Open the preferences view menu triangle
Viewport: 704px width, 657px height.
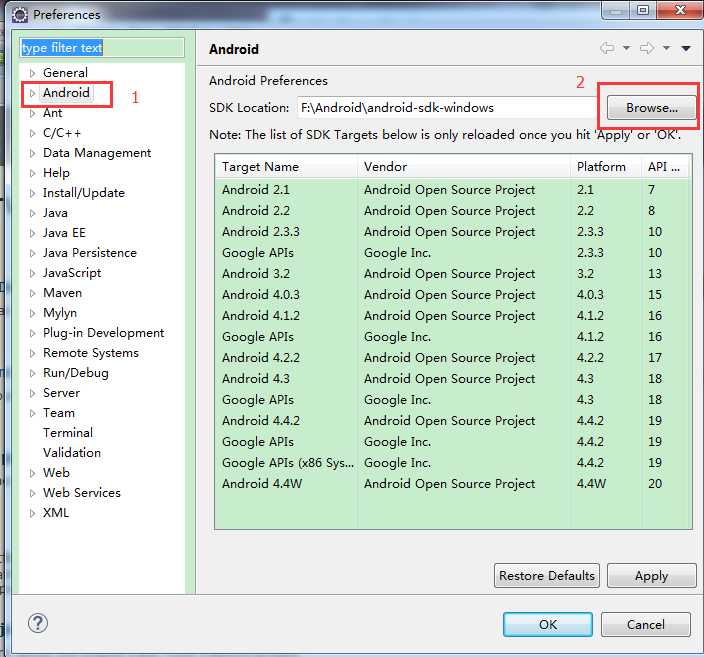[686, 48]
